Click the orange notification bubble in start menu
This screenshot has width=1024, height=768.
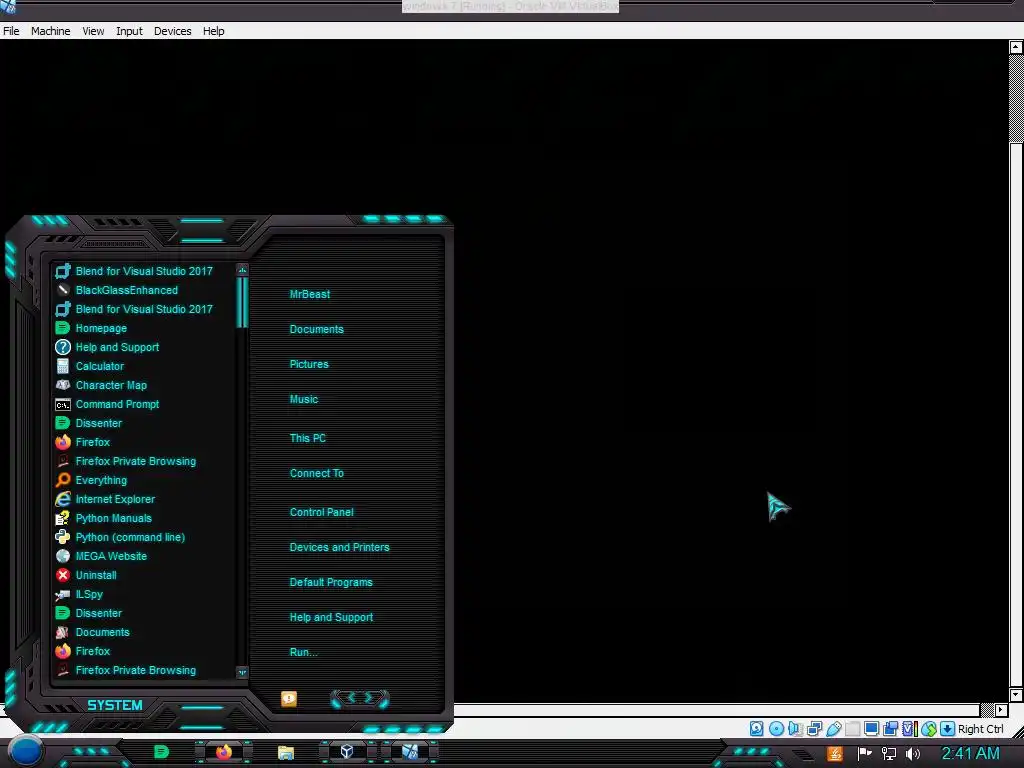(x=289, y=699)
